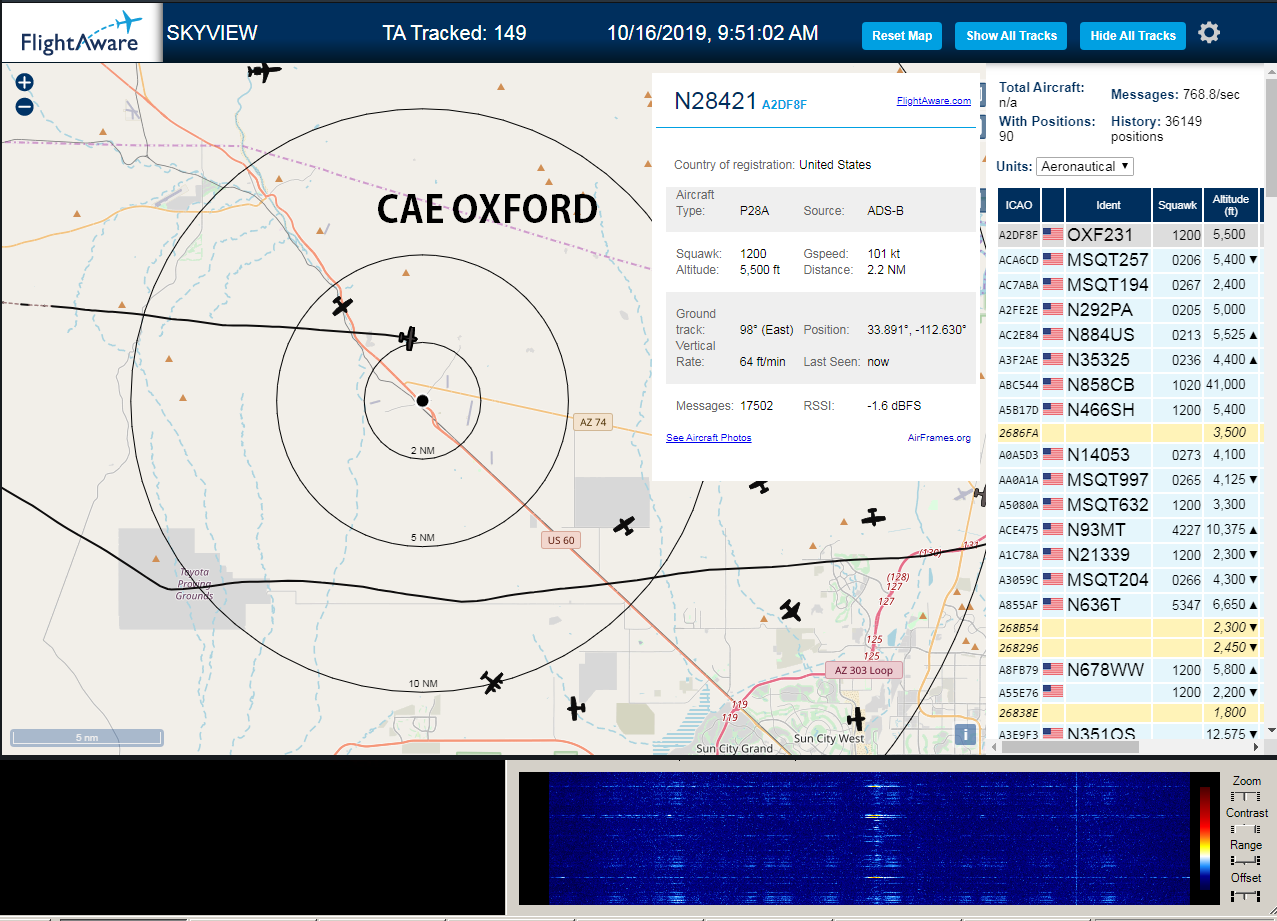Select the MSQT632 aircraft row
This screenshot has height=921, width=1277.
[1130, 505]
